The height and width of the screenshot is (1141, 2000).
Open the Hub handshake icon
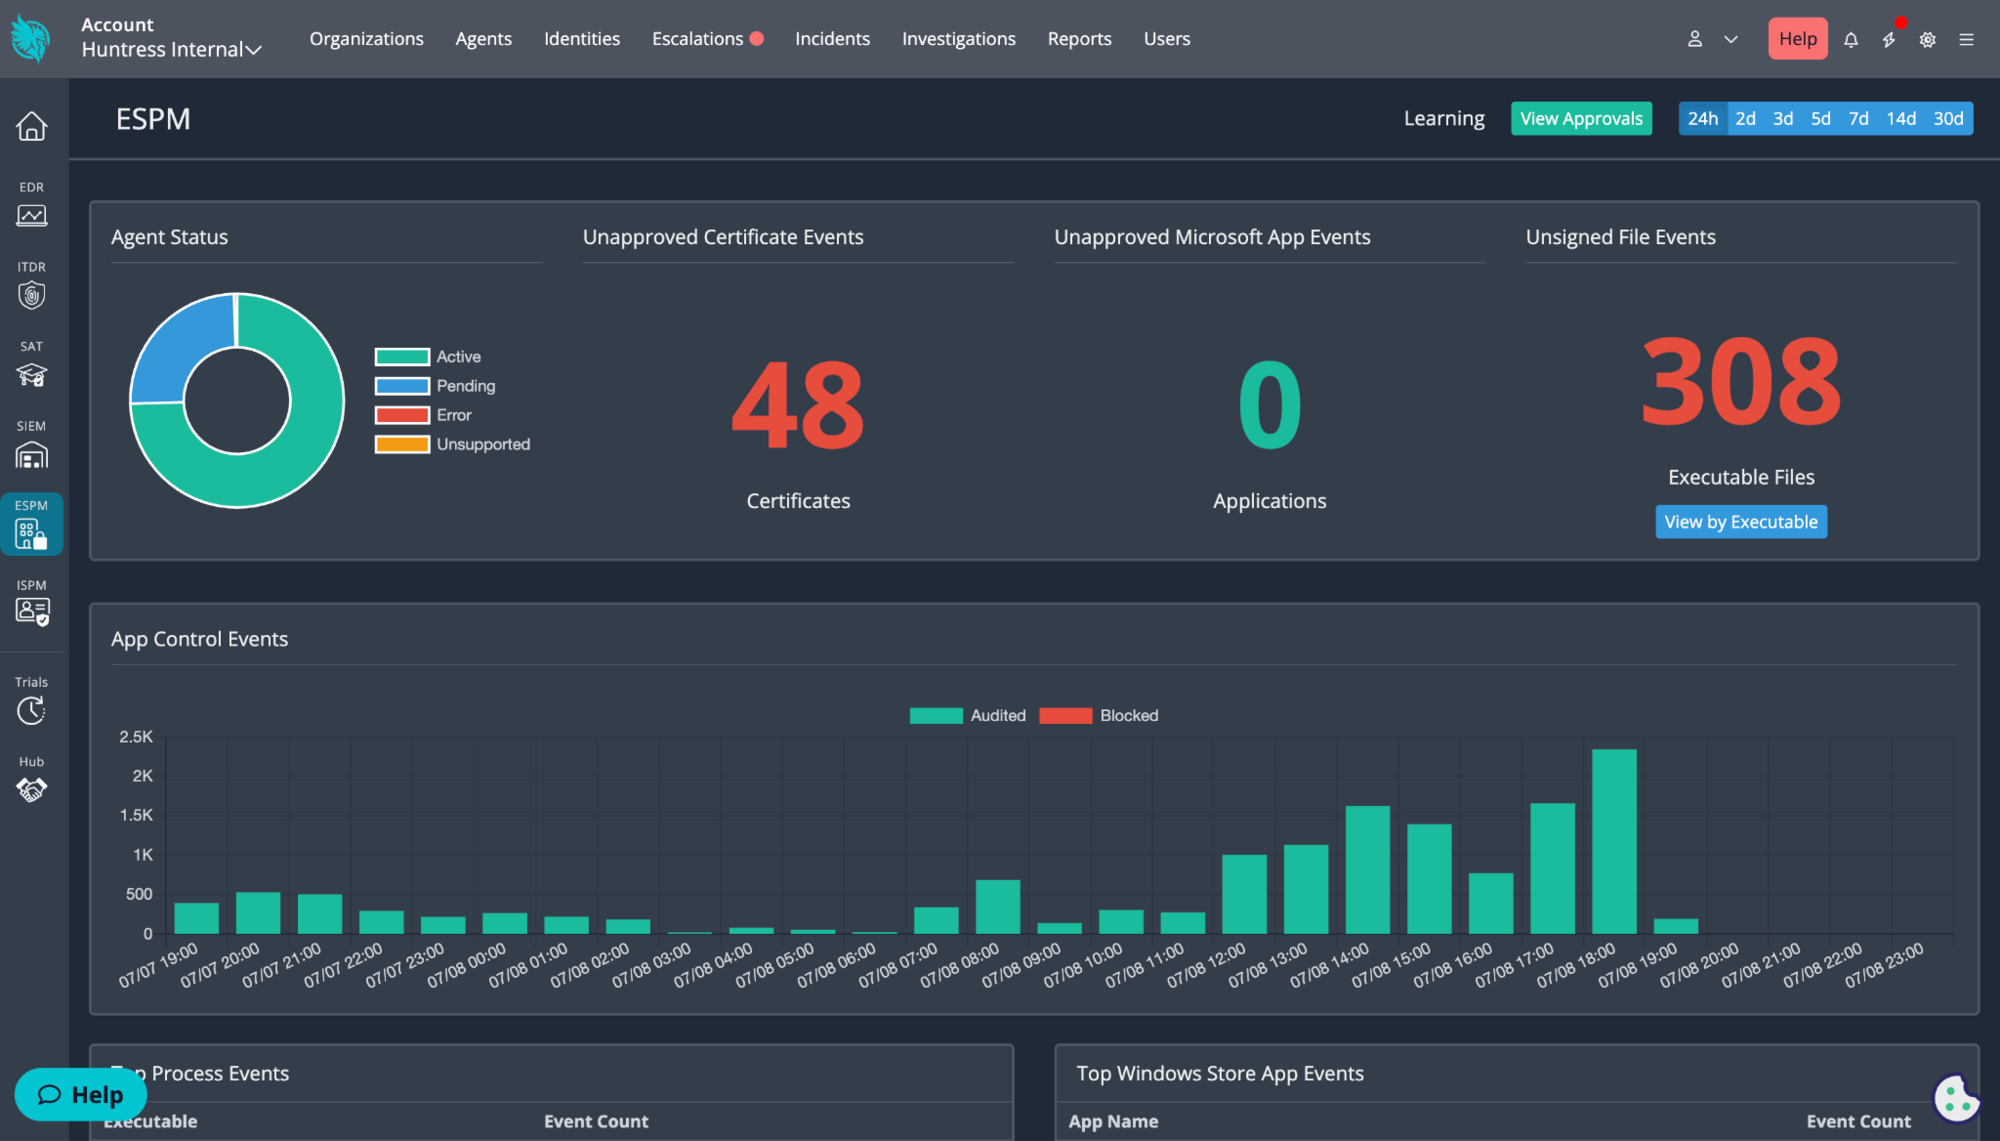[31, 790]
